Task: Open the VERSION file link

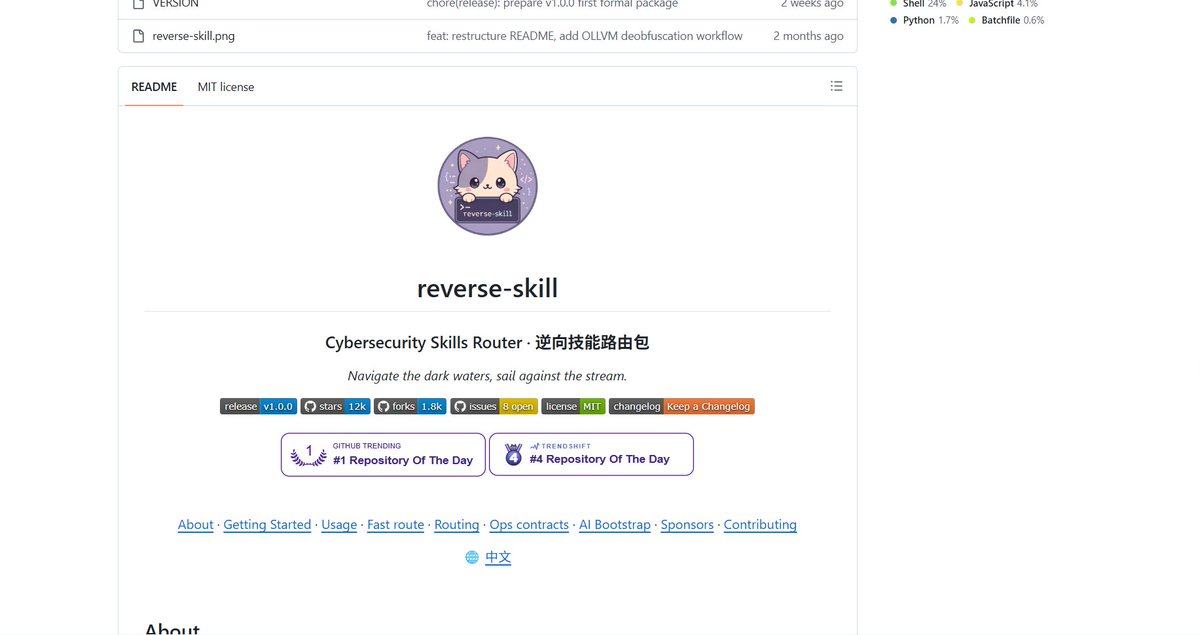Action: 176,4
